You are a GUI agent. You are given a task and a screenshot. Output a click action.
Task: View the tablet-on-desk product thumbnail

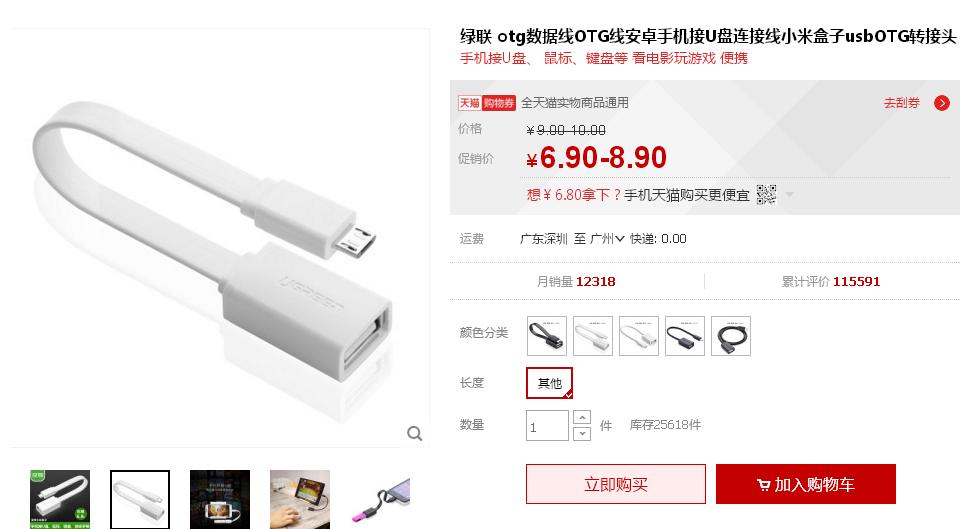tap(300, 499)
